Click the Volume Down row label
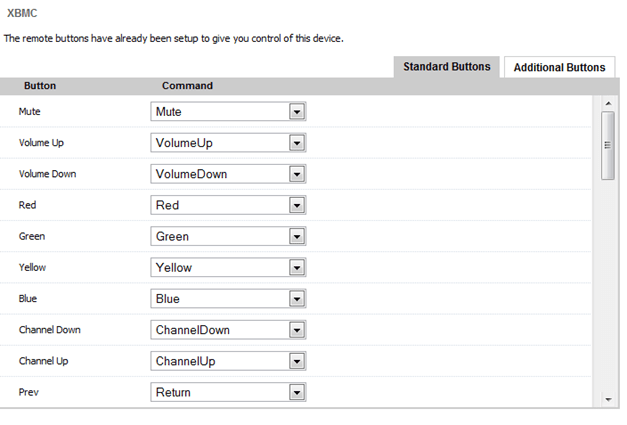 coord(47,174)
